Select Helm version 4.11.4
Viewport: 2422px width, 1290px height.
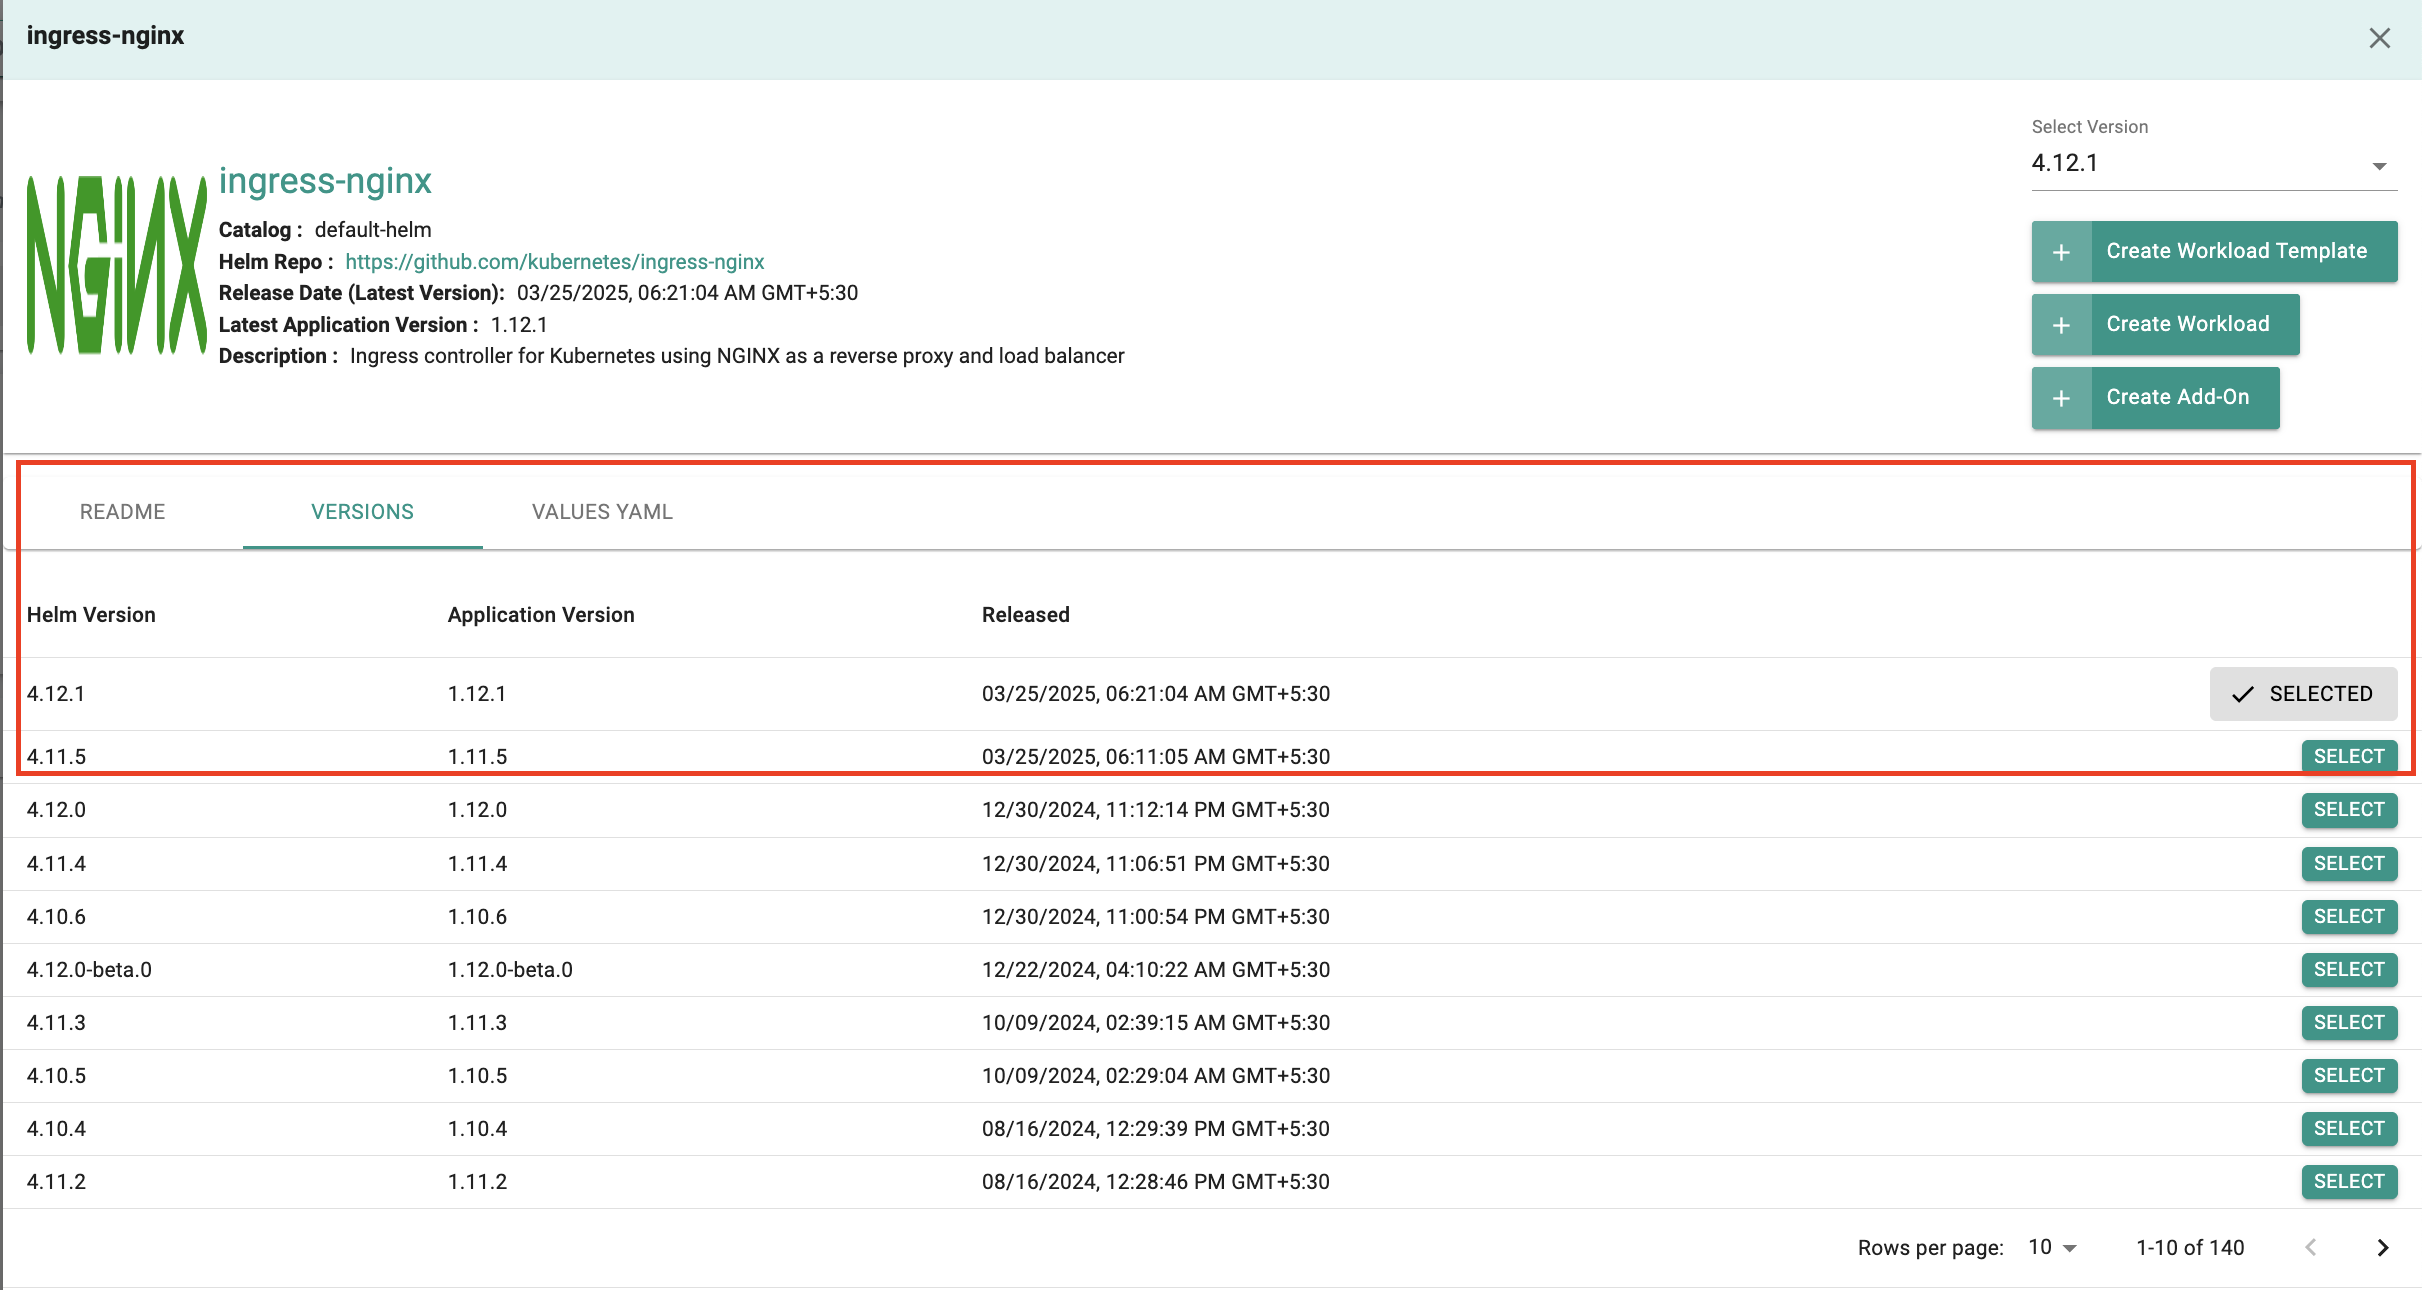2349,864
